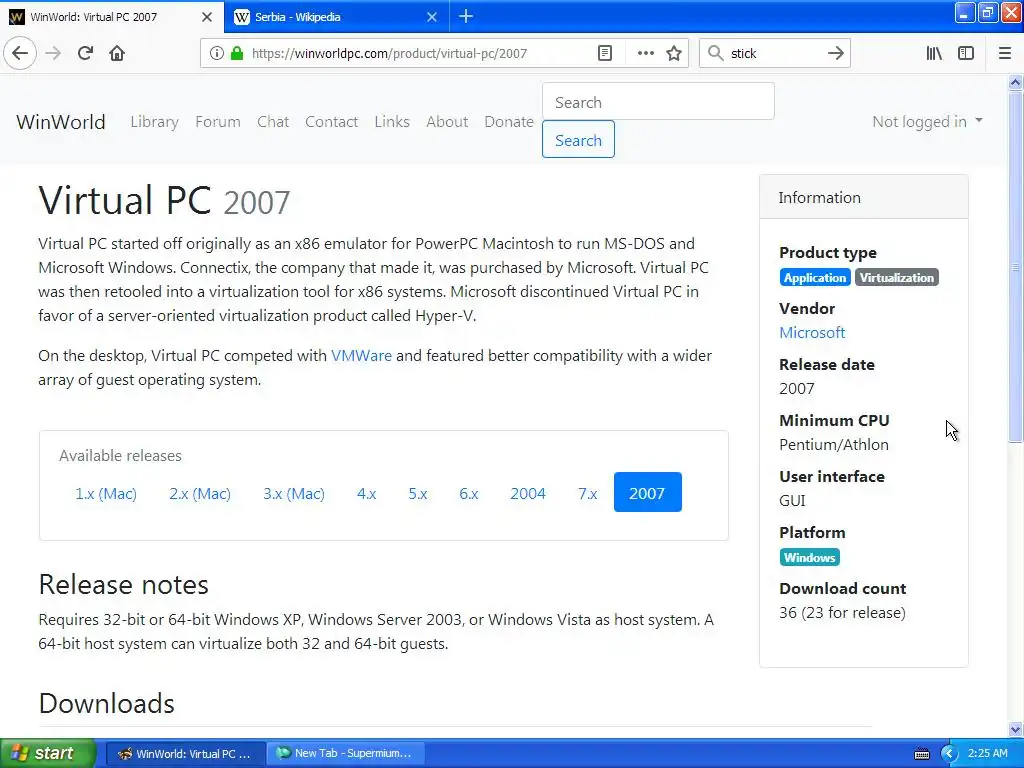Follow the VMWare link in description
Viewport: 1024px width, 768px height.
(x=361, y=356)
